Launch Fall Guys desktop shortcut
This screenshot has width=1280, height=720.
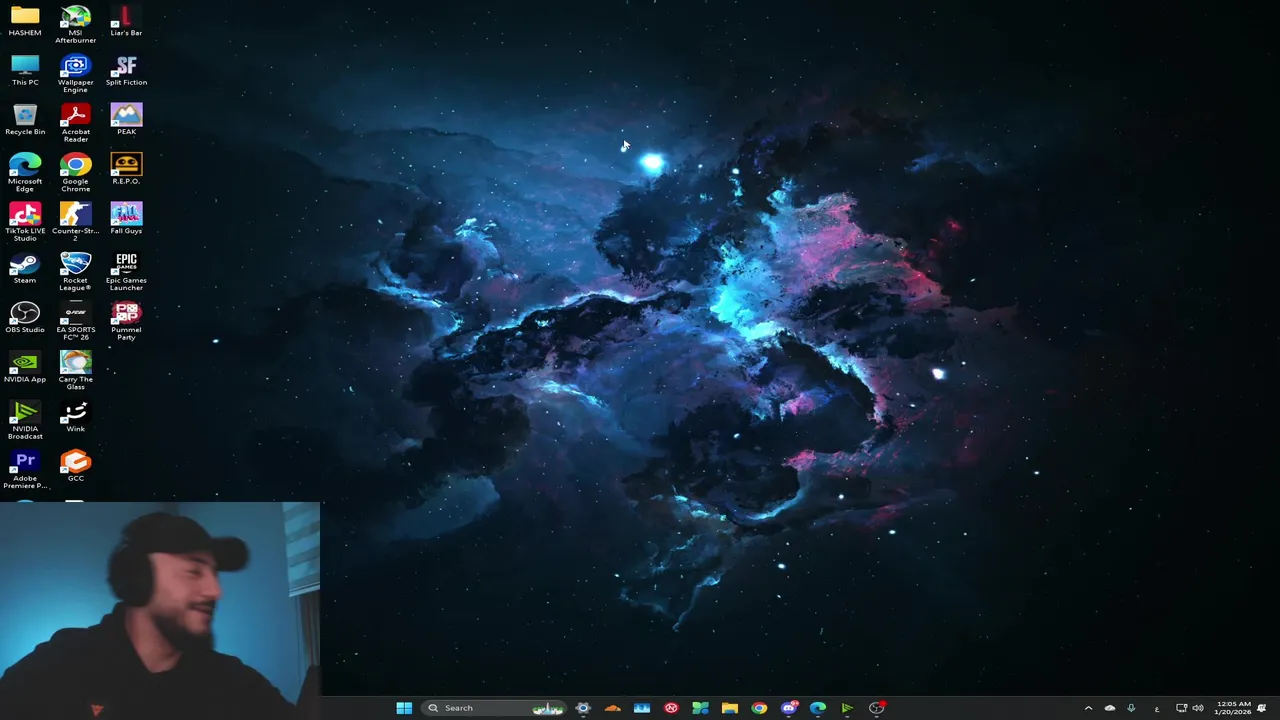[126, 218]
